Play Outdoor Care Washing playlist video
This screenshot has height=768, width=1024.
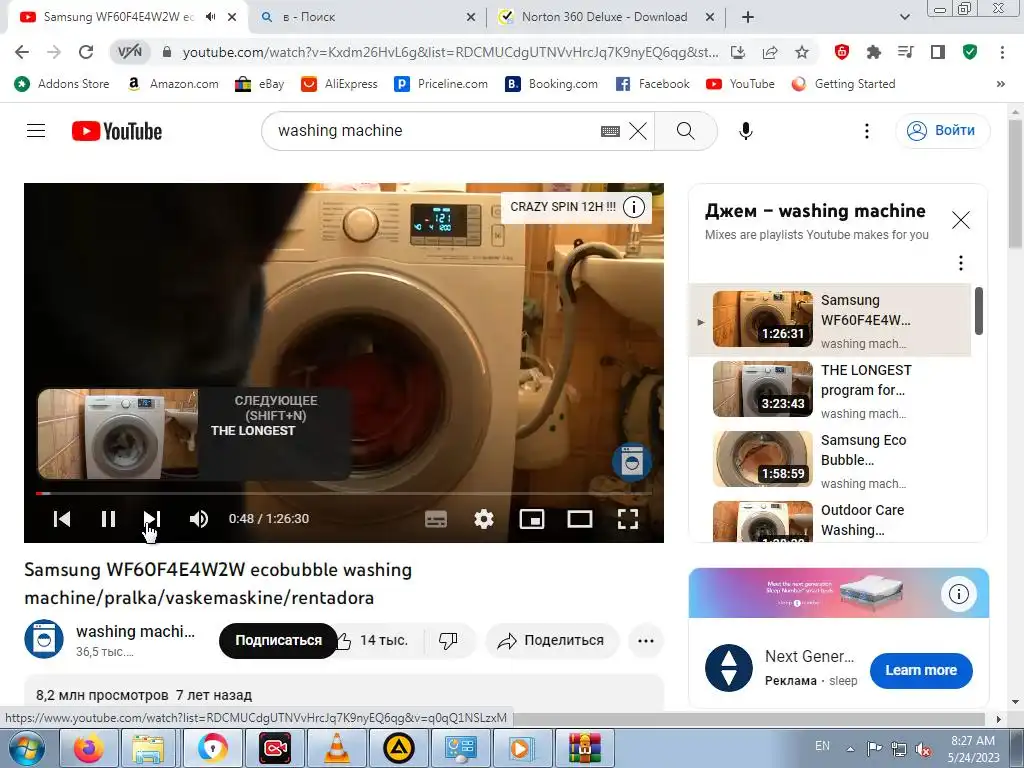[x=830, y=520]
